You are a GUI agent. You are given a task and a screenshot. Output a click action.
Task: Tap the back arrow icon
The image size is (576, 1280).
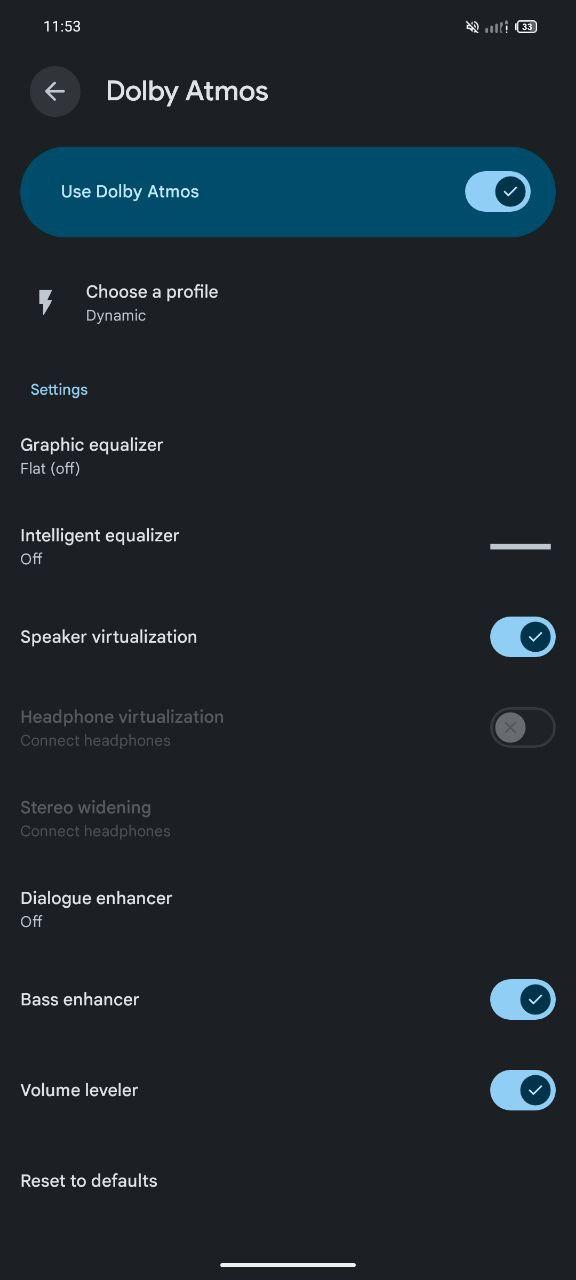pyautogui.click(x=55, y=91)
